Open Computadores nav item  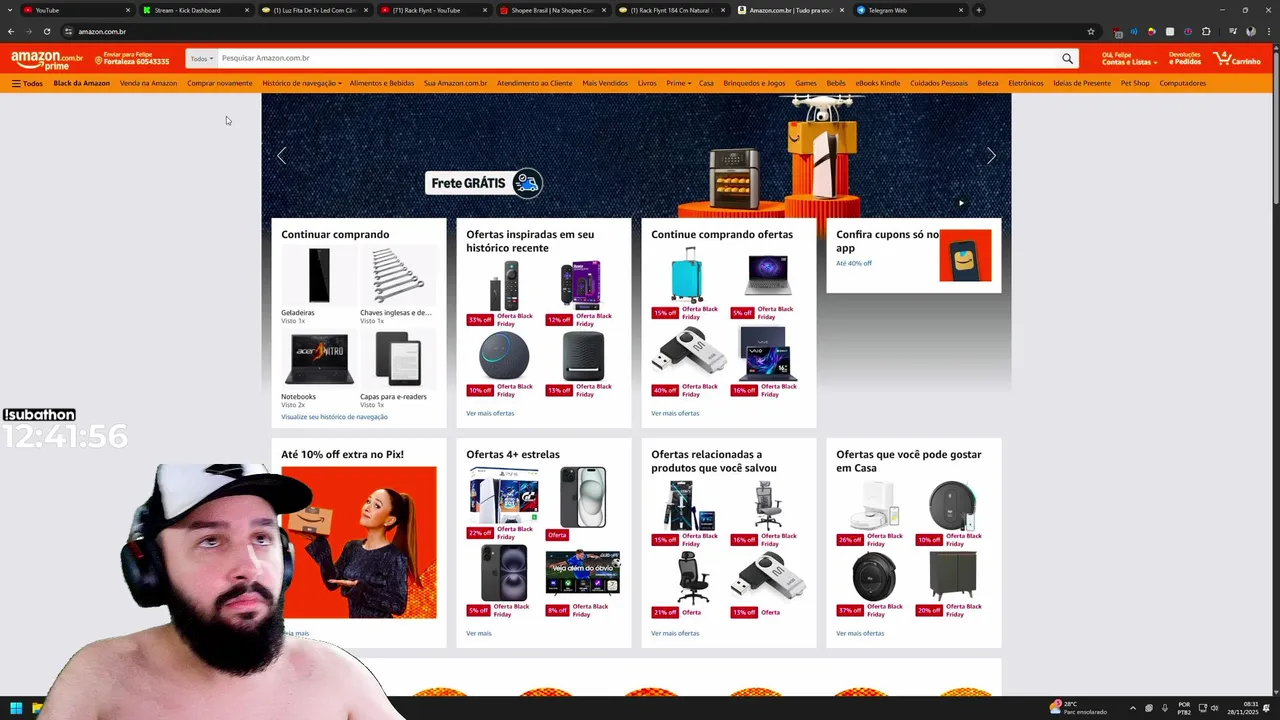pyautogui.click(x=1182, y=83)
